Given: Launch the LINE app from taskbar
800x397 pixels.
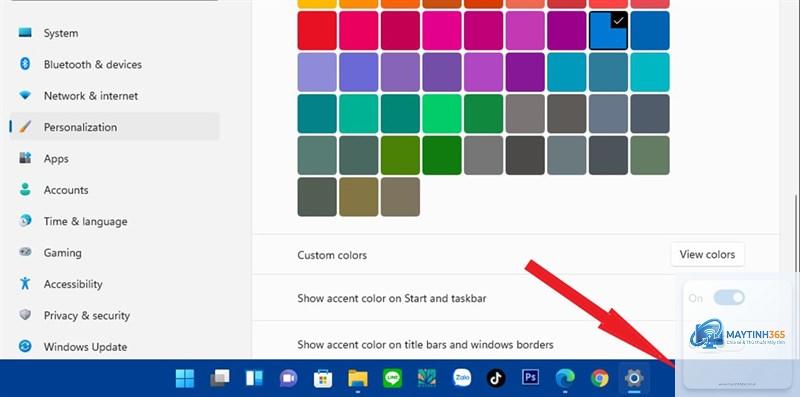Looking at the screenshot, I should point(392,378).
